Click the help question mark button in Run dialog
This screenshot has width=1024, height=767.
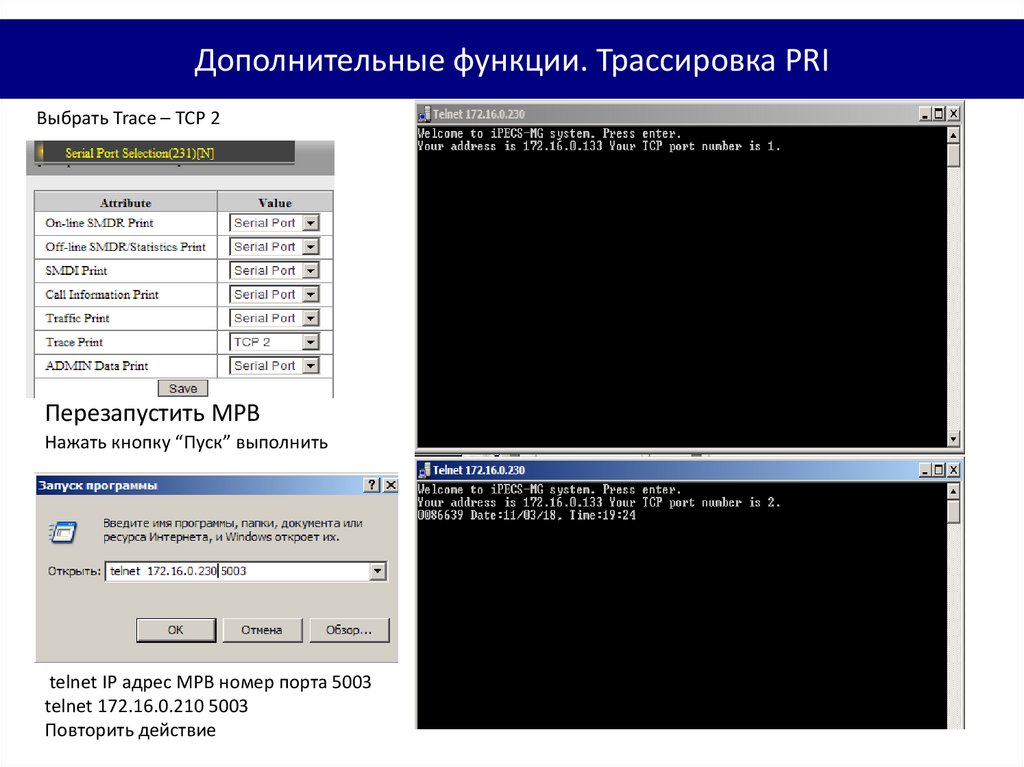(372, 485)
